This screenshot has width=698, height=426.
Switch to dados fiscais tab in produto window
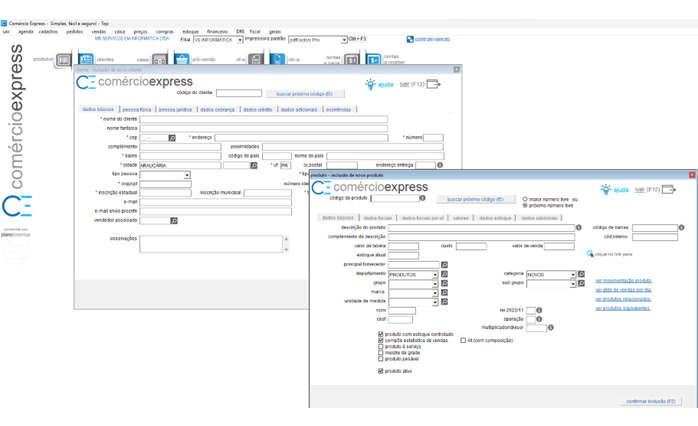(377, 218)
